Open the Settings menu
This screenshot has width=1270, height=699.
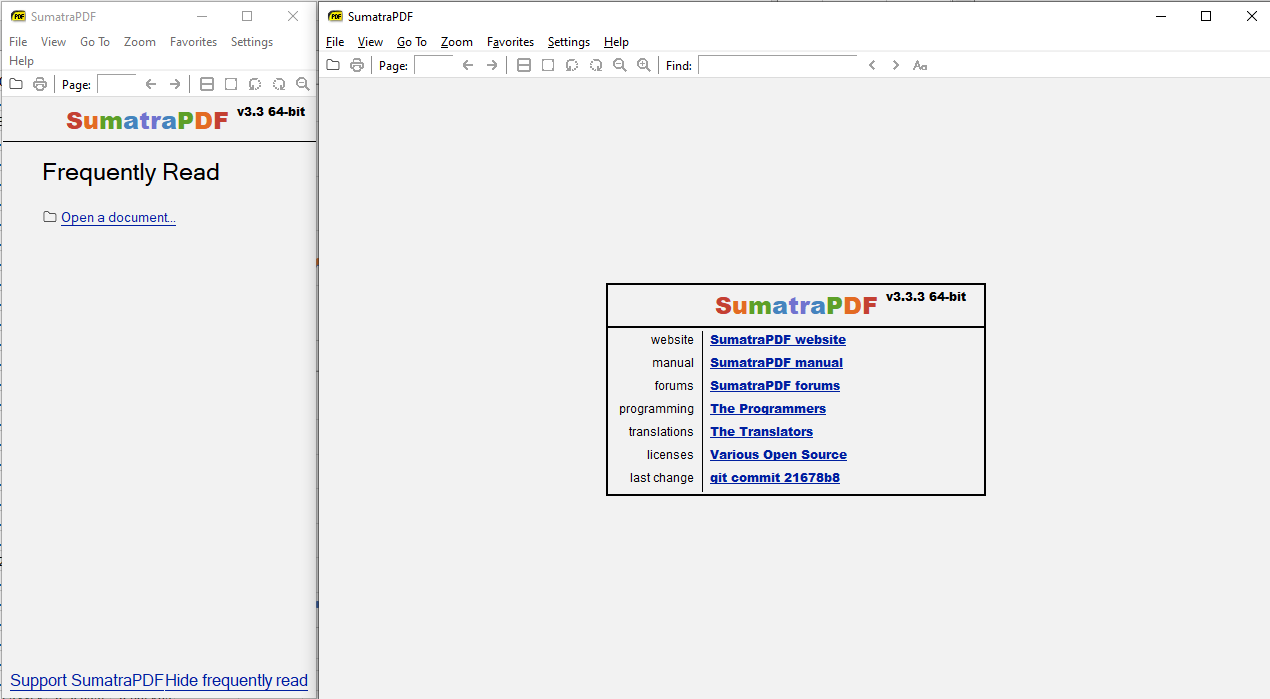point(568,42)
